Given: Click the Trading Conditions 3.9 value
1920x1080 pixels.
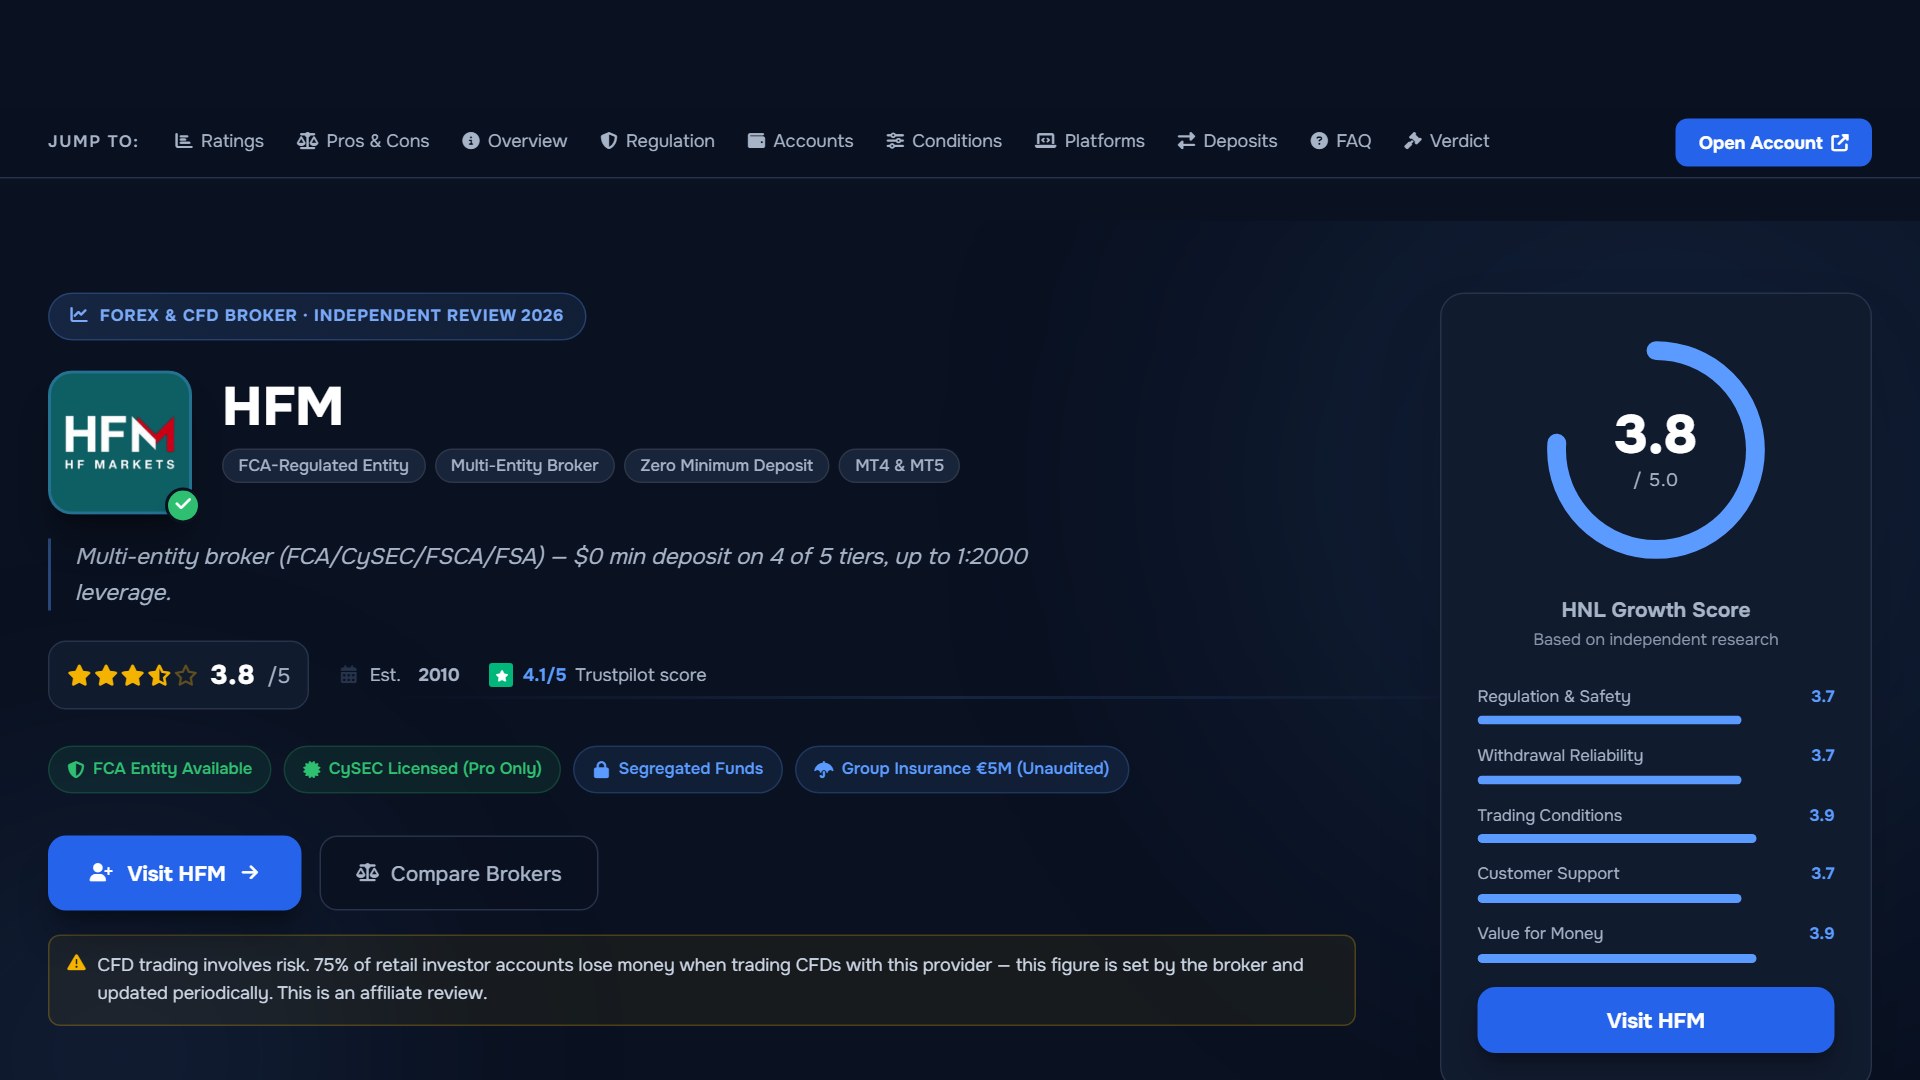Looking at the screenshot, I should coord(1821,815).
